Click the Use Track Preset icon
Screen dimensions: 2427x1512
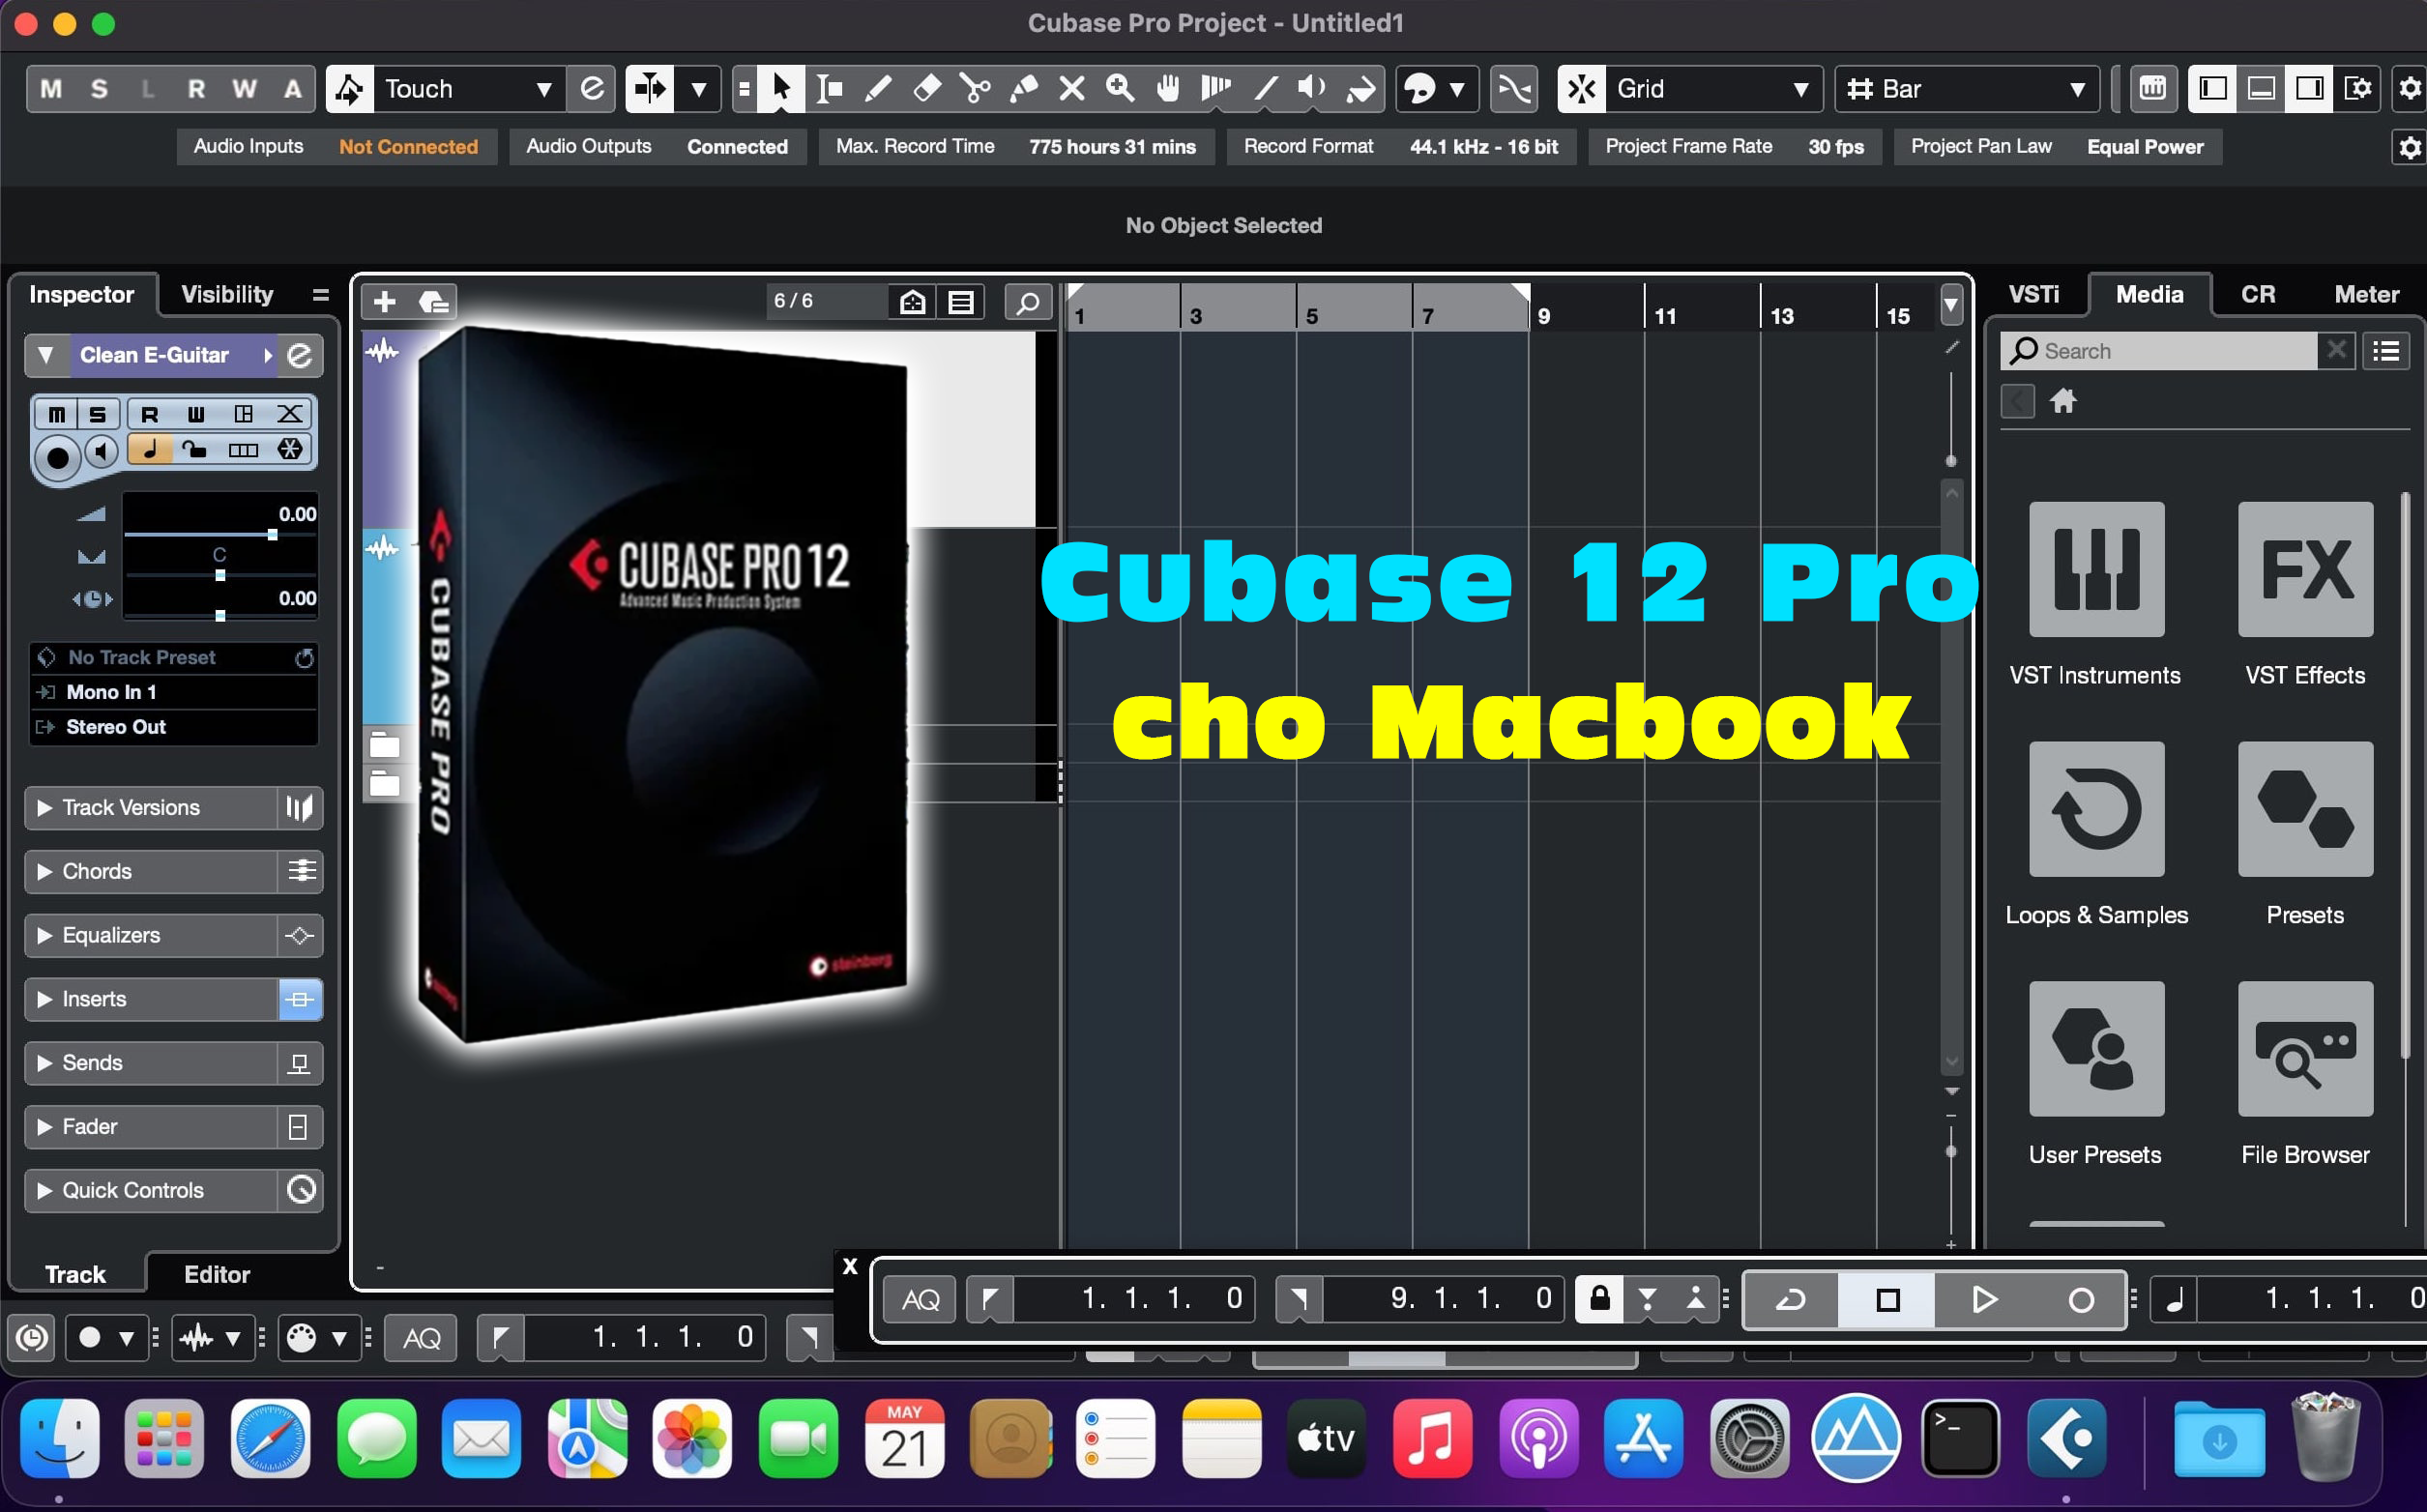(433, 302)
